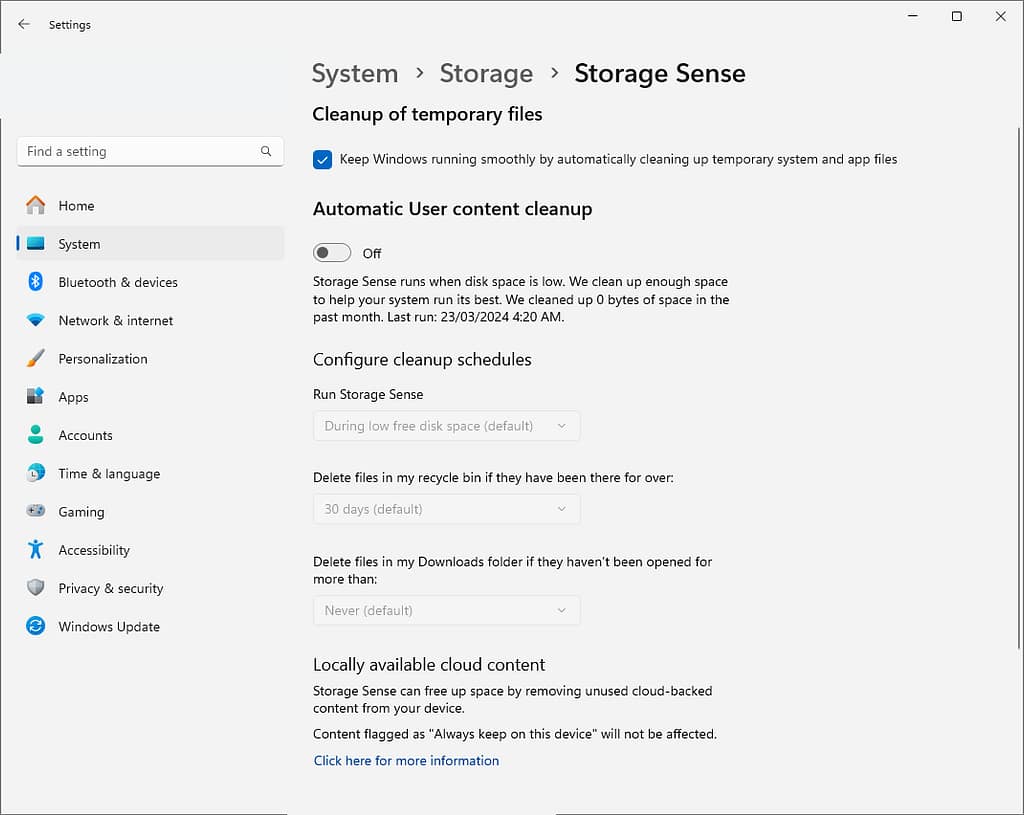Open Personalization settings
Viewport: 1024px width, 815px height.
(x=103, y=358)
